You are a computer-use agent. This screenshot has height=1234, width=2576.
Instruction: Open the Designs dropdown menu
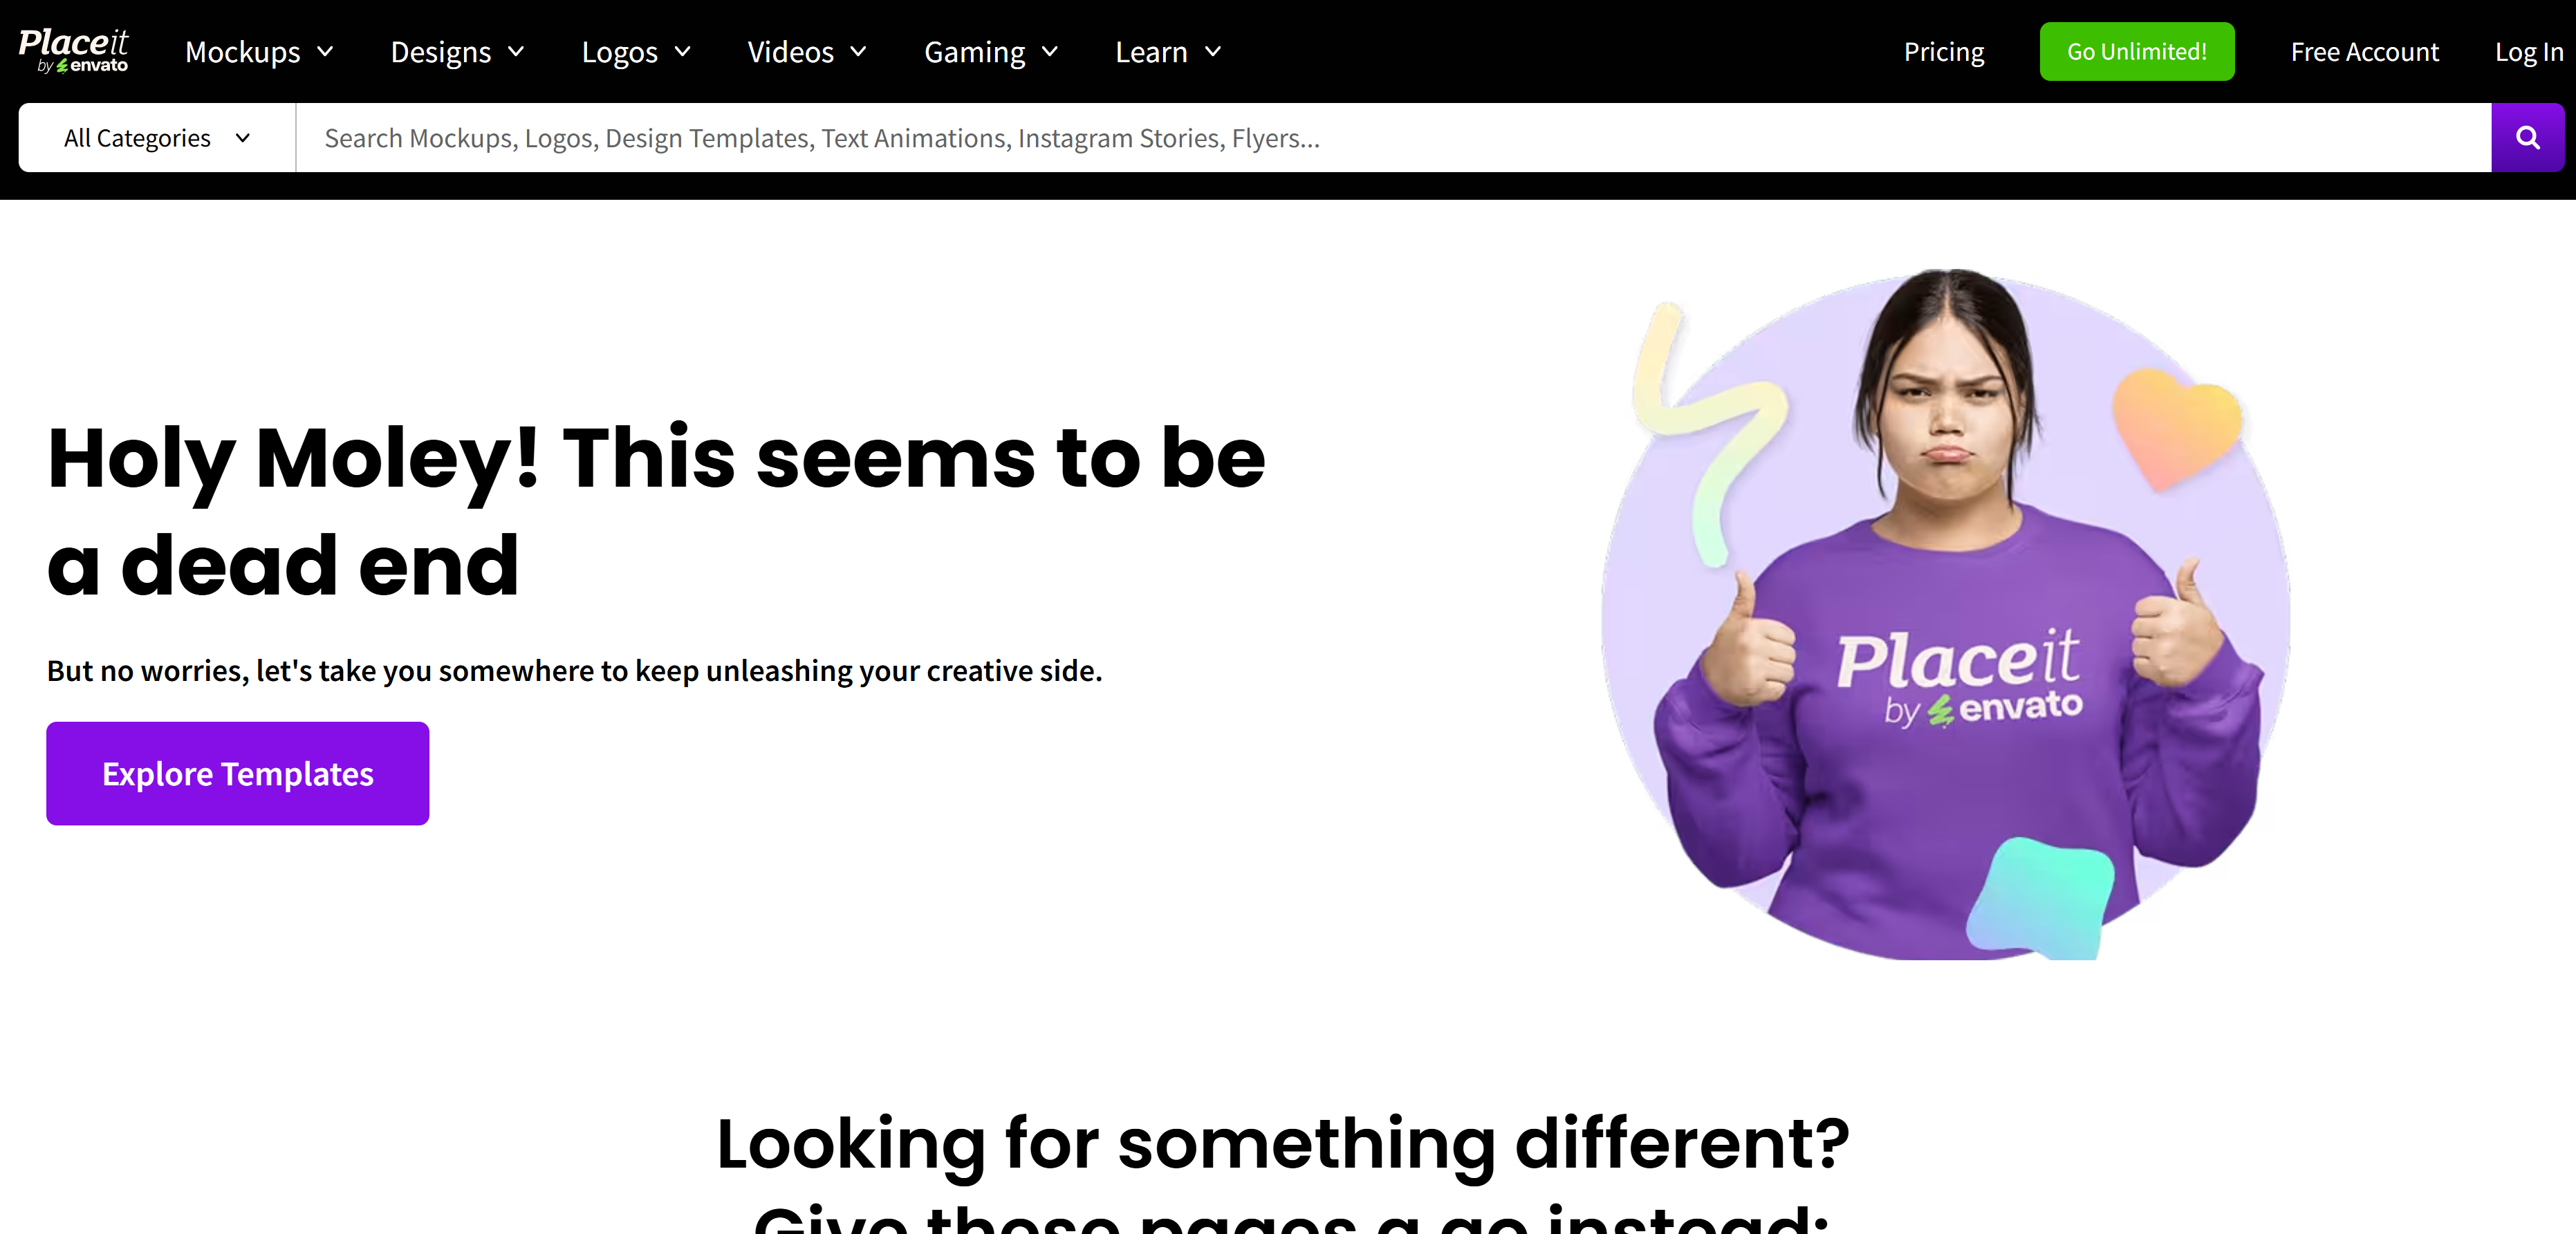point(457,52)
